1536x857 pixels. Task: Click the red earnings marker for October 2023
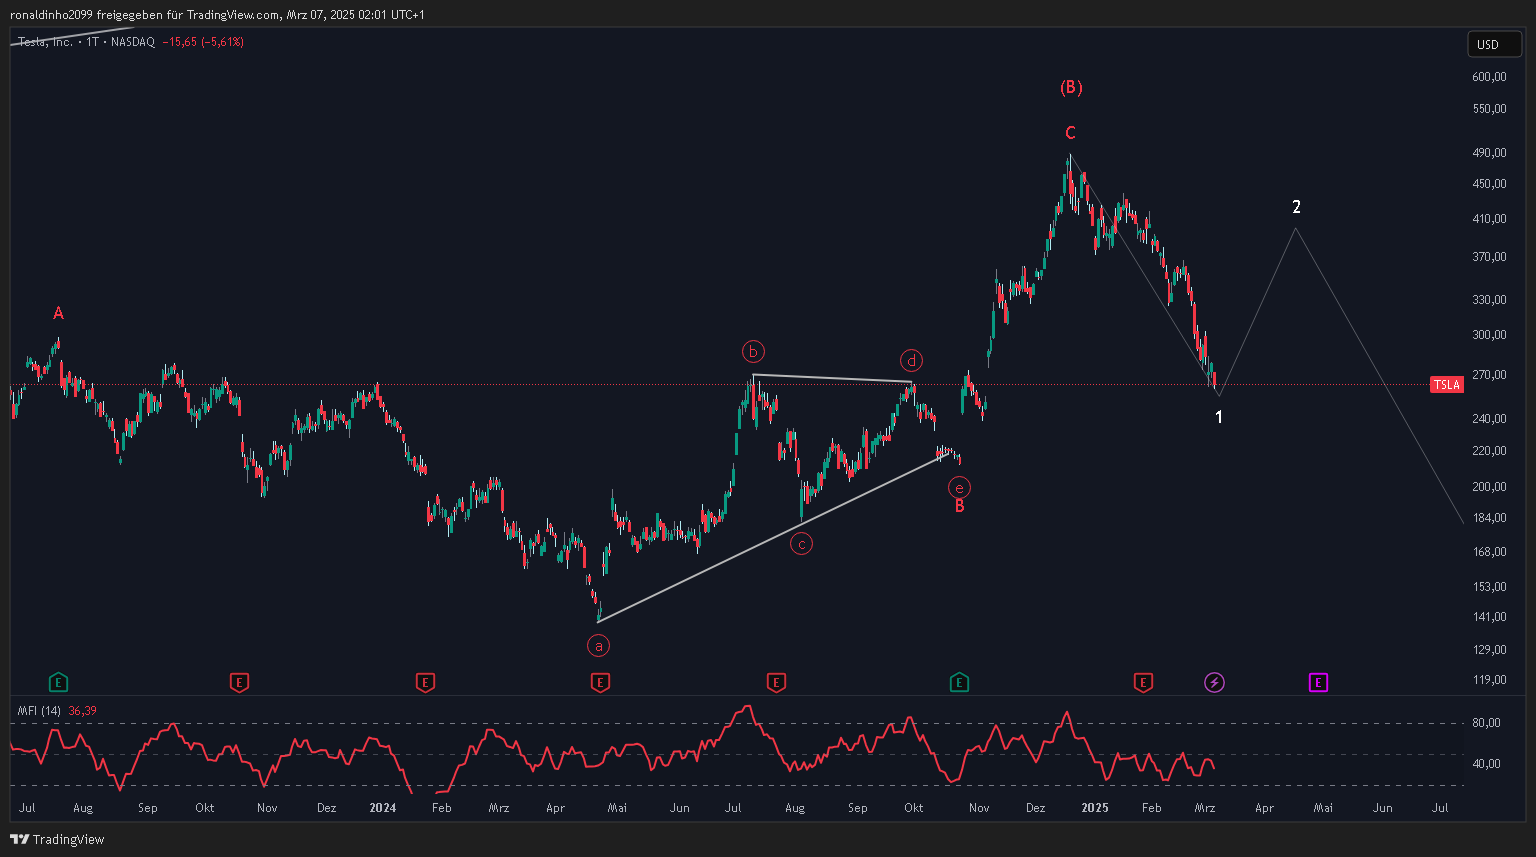point(239,683)
